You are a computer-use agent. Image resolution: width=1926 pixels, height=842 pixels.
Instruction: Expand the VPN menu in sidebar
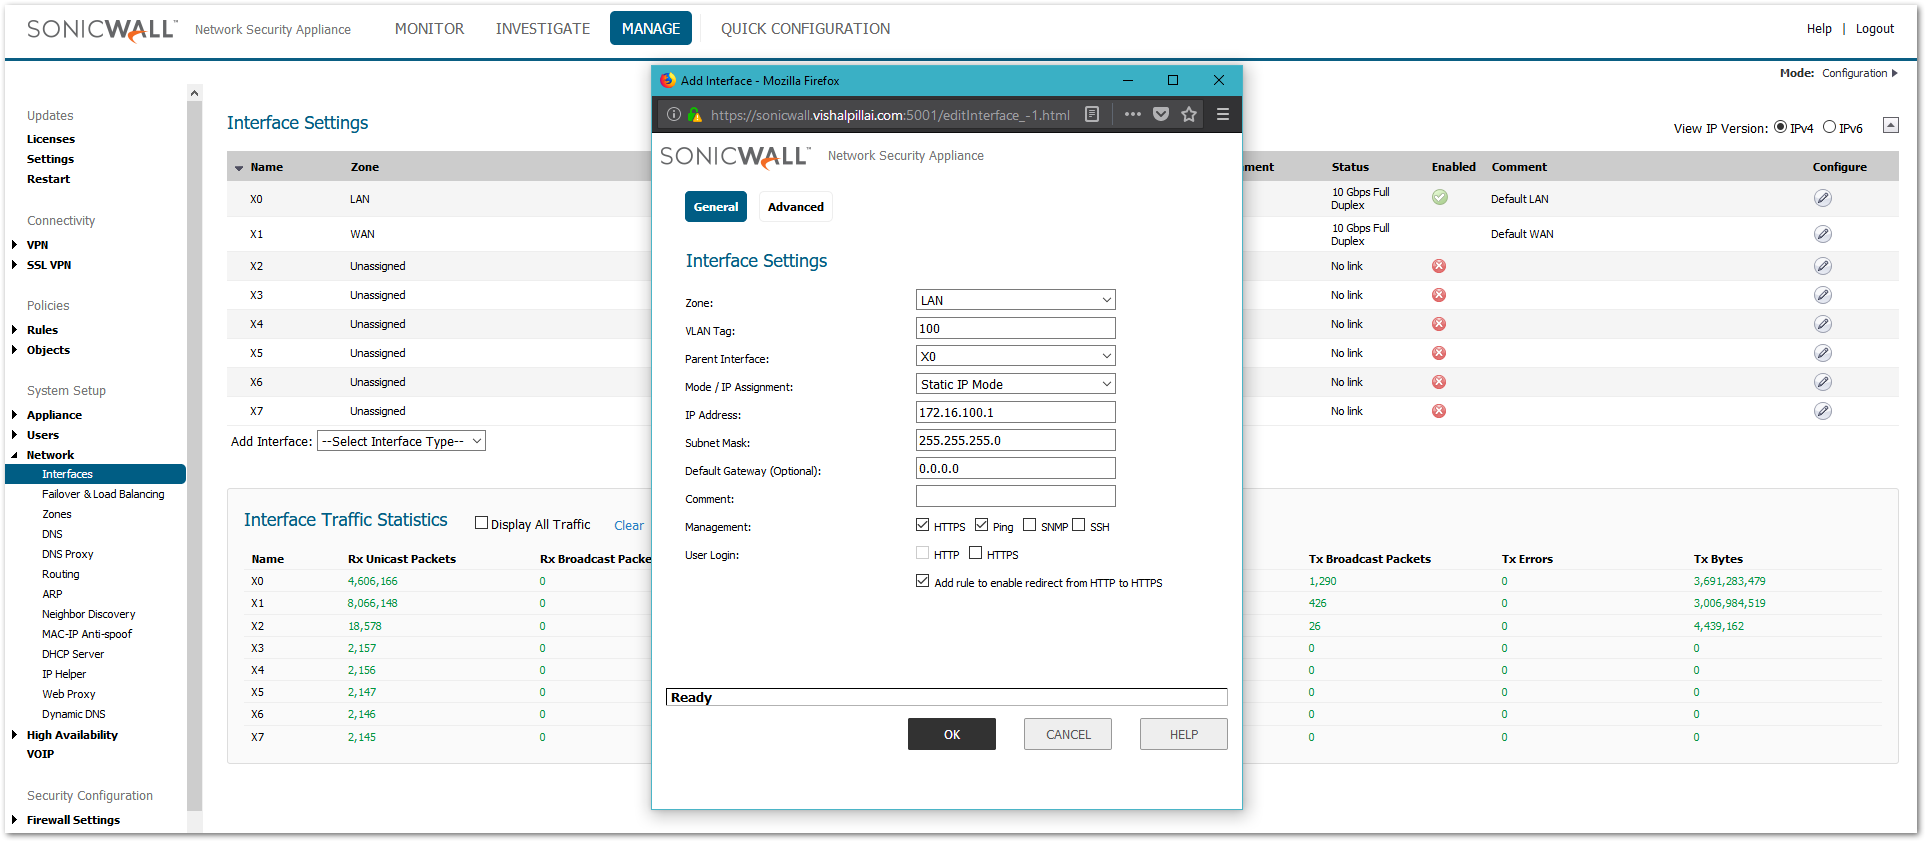(x=14, y=245)
